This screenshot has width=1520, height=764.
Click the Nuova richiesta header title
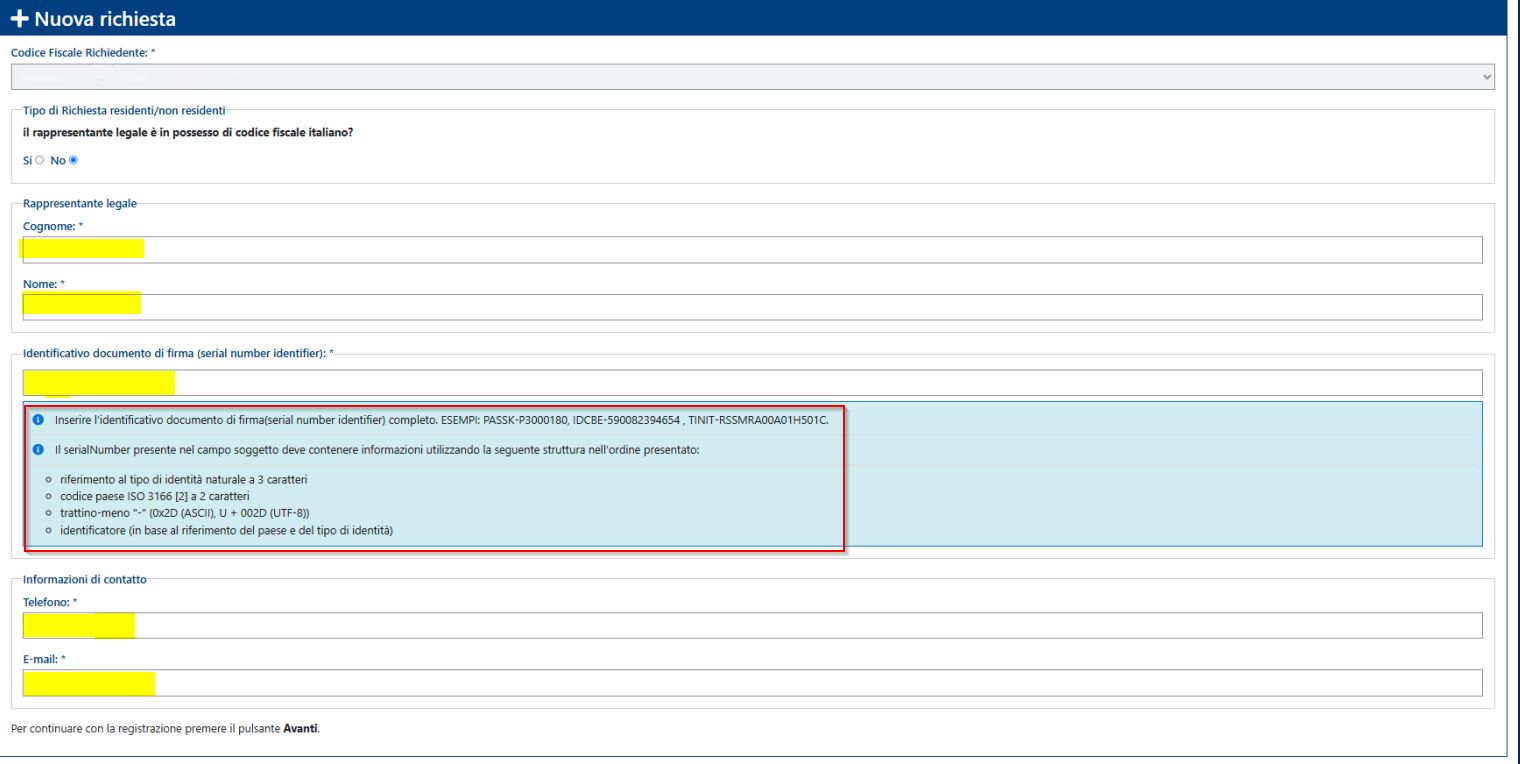(x=105, y=19)
